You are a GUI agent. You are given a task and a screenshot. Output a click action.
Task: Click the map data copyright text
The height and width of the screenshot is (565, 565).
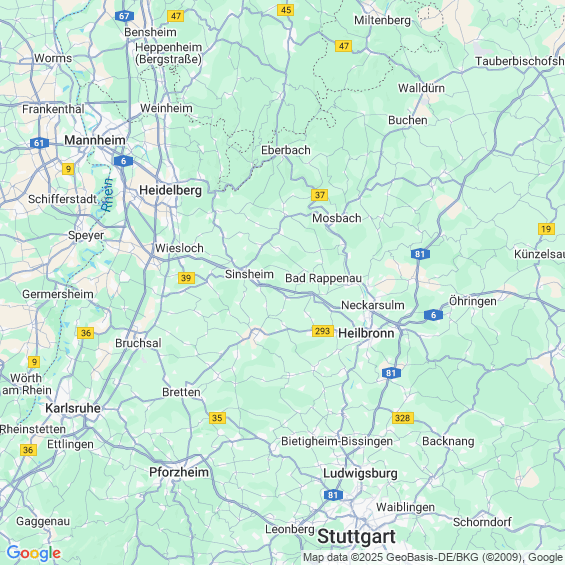coord(433,557)
